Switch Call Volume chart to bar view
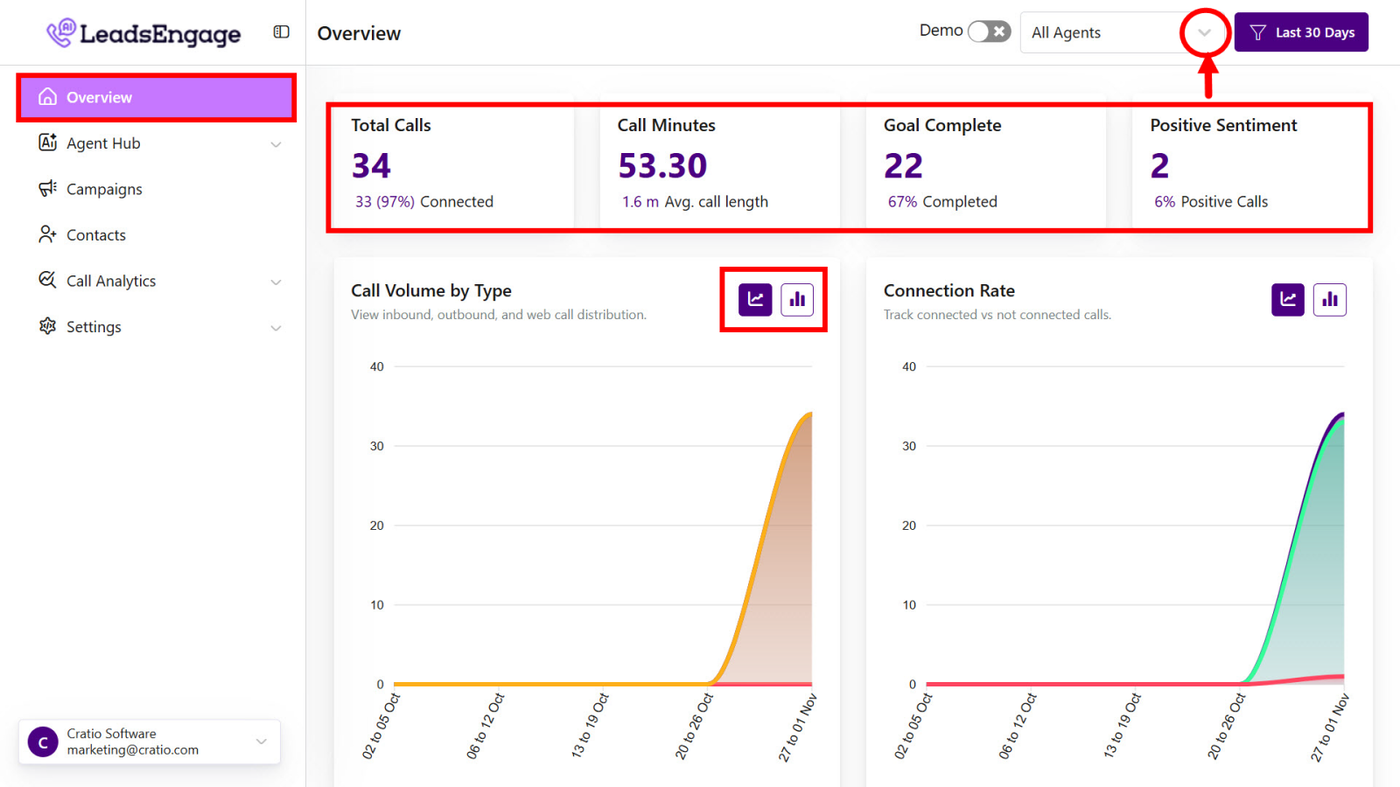This screenshot has width=1400, height=787. (797, 299)
